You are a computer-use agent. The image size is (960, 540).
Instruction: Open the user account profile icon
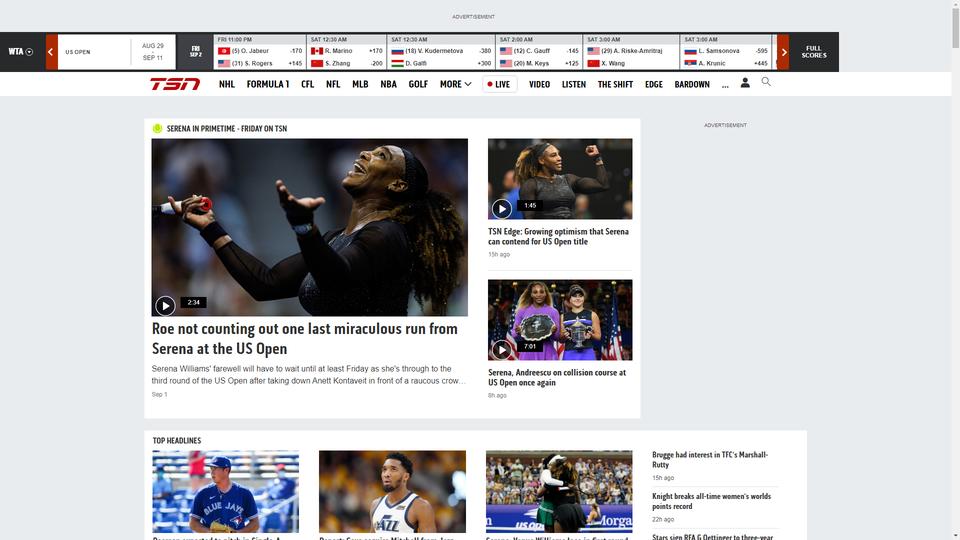pos(745,82)
